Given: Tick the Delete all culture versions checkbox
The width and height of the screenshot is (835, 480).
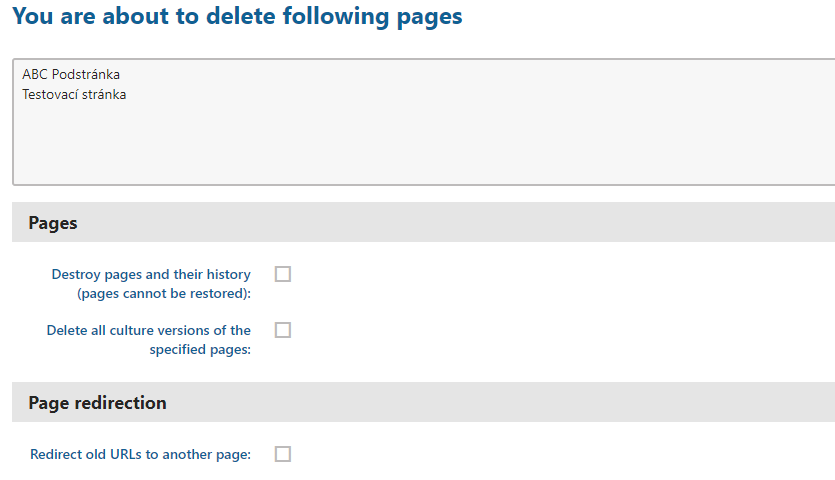Looking at the screenshot, I should tap(283, 330).
